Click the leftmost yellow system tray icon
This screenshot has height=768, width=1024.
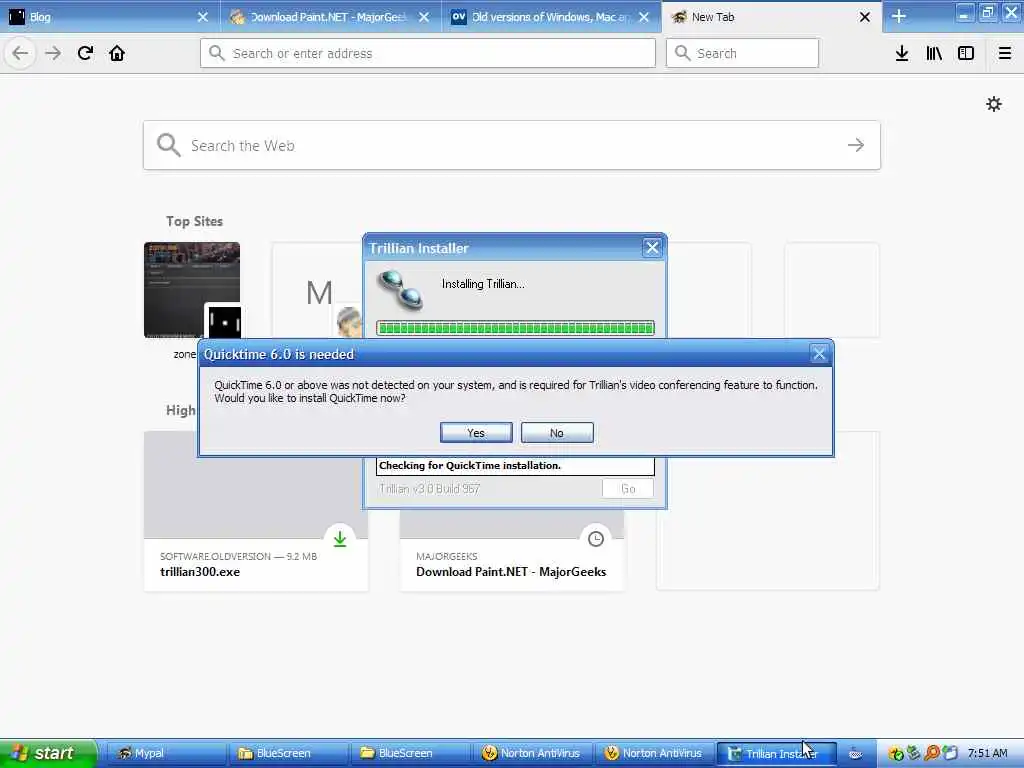(896, 754)
